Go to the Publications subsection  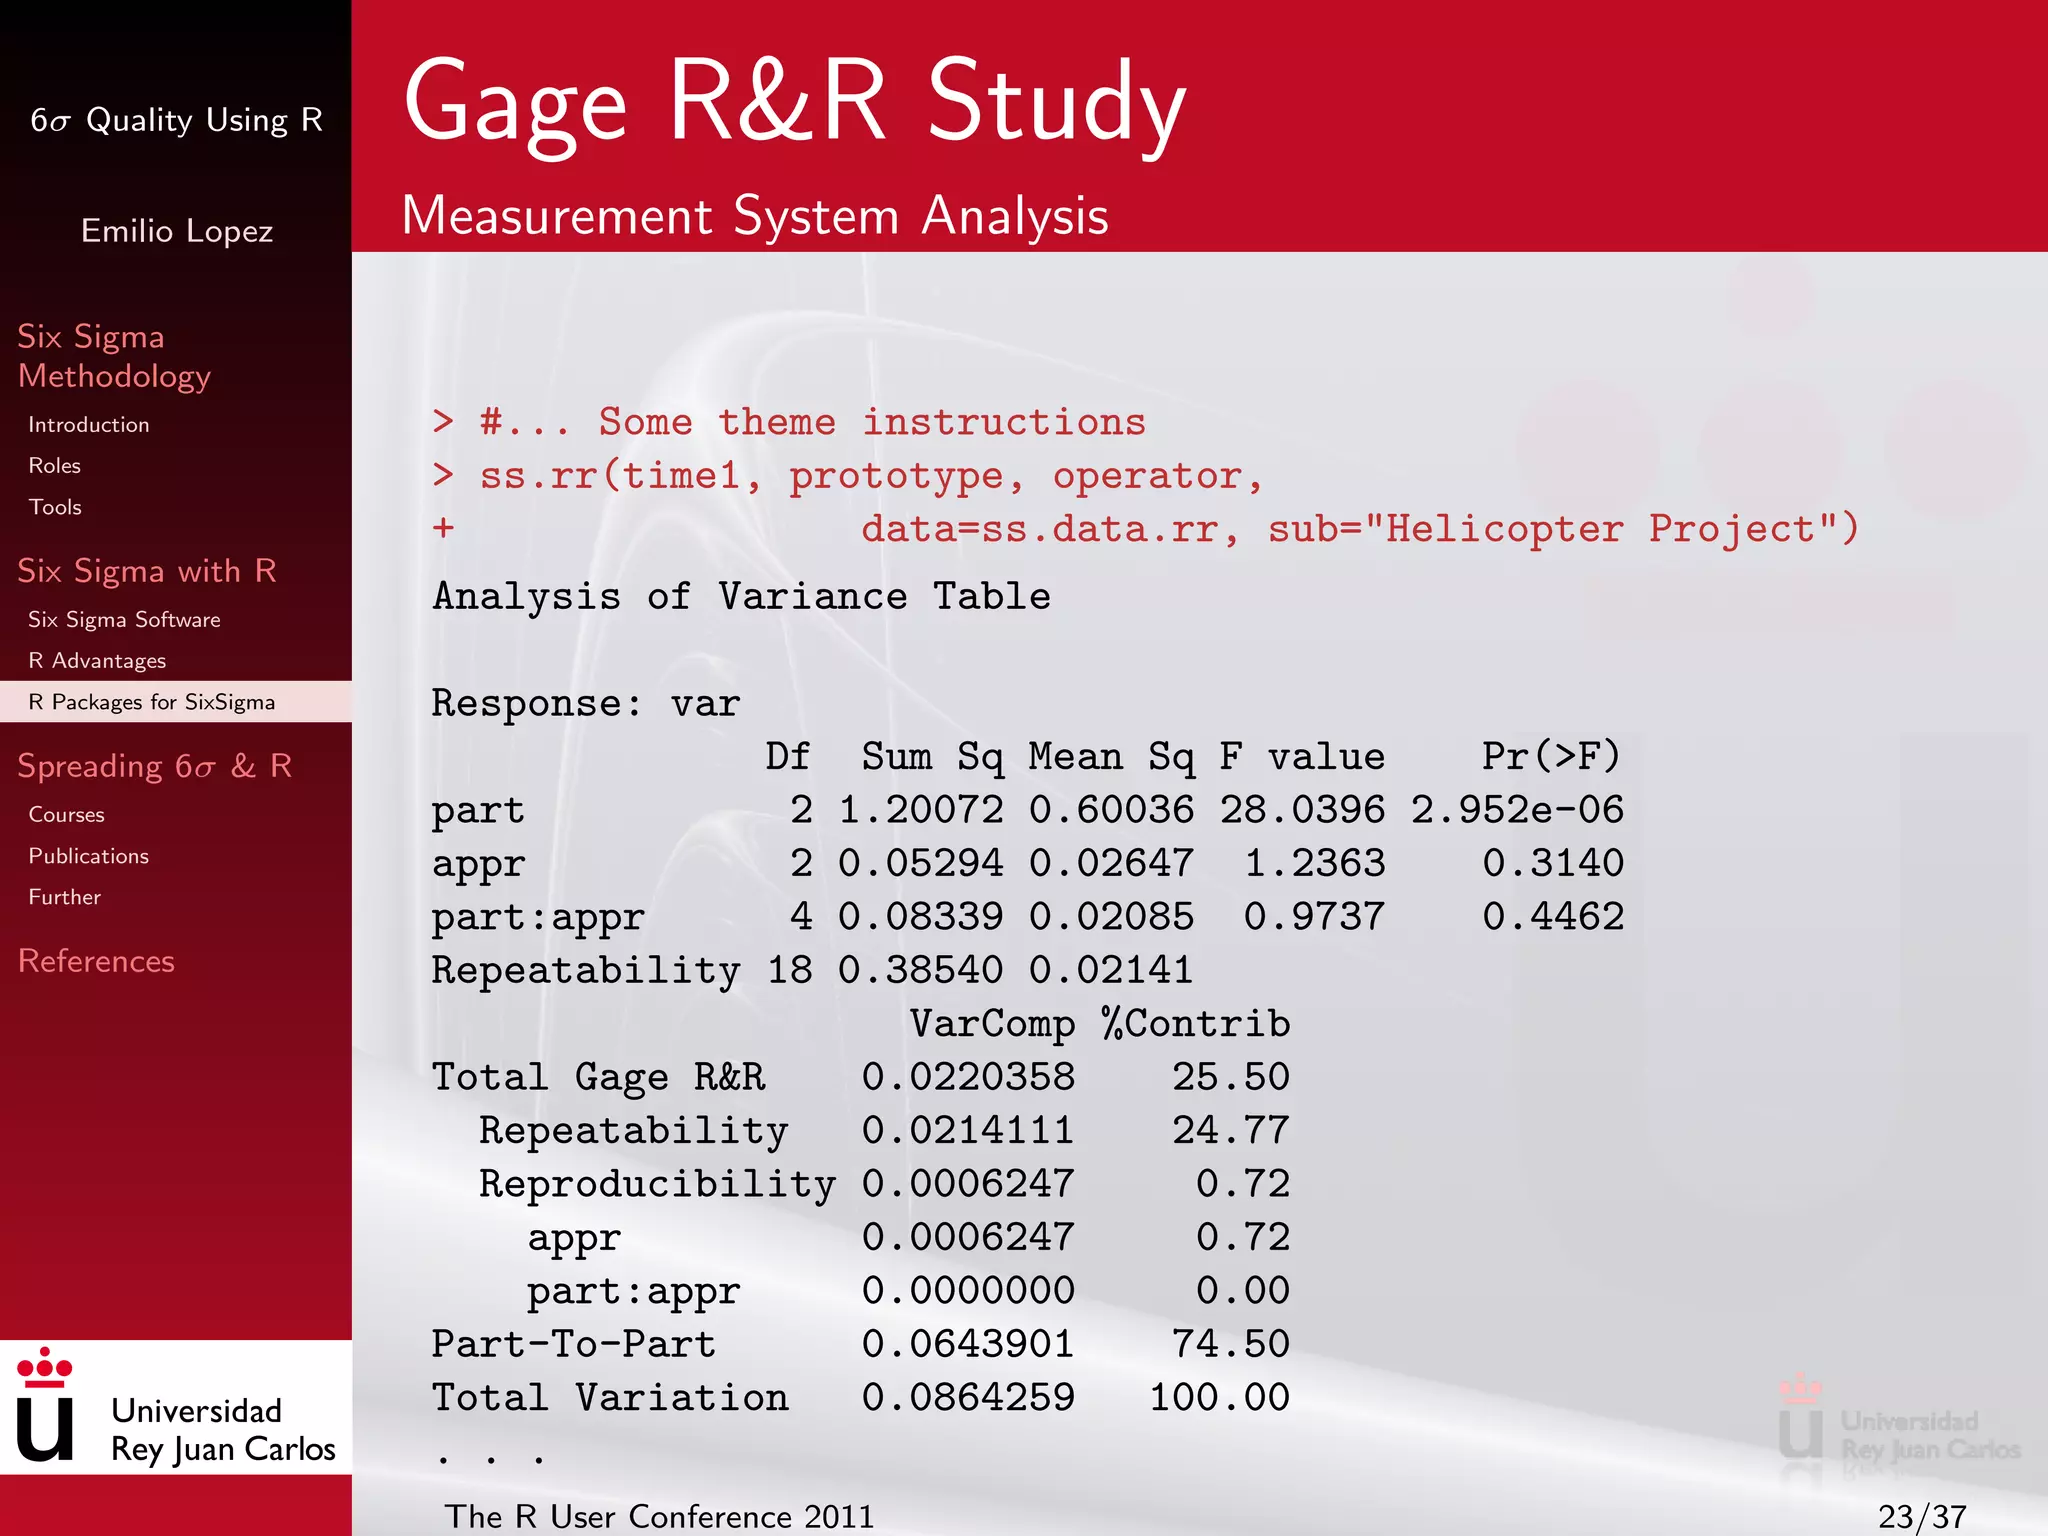tap(89, 856)
